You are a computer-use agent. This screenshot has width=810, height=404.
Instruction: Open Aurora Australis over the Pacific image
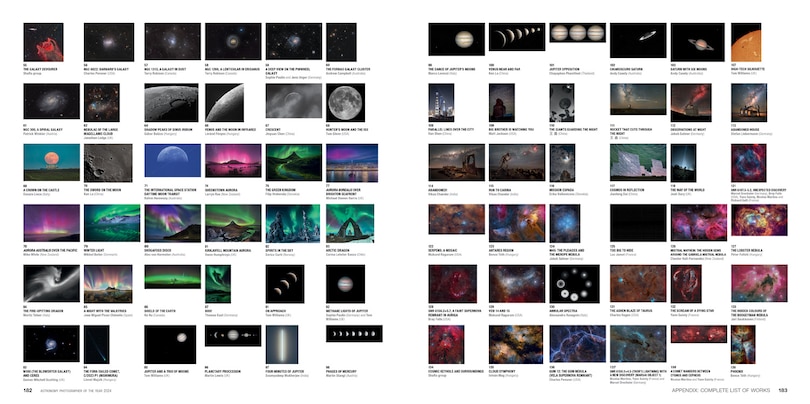click(52, 223)
